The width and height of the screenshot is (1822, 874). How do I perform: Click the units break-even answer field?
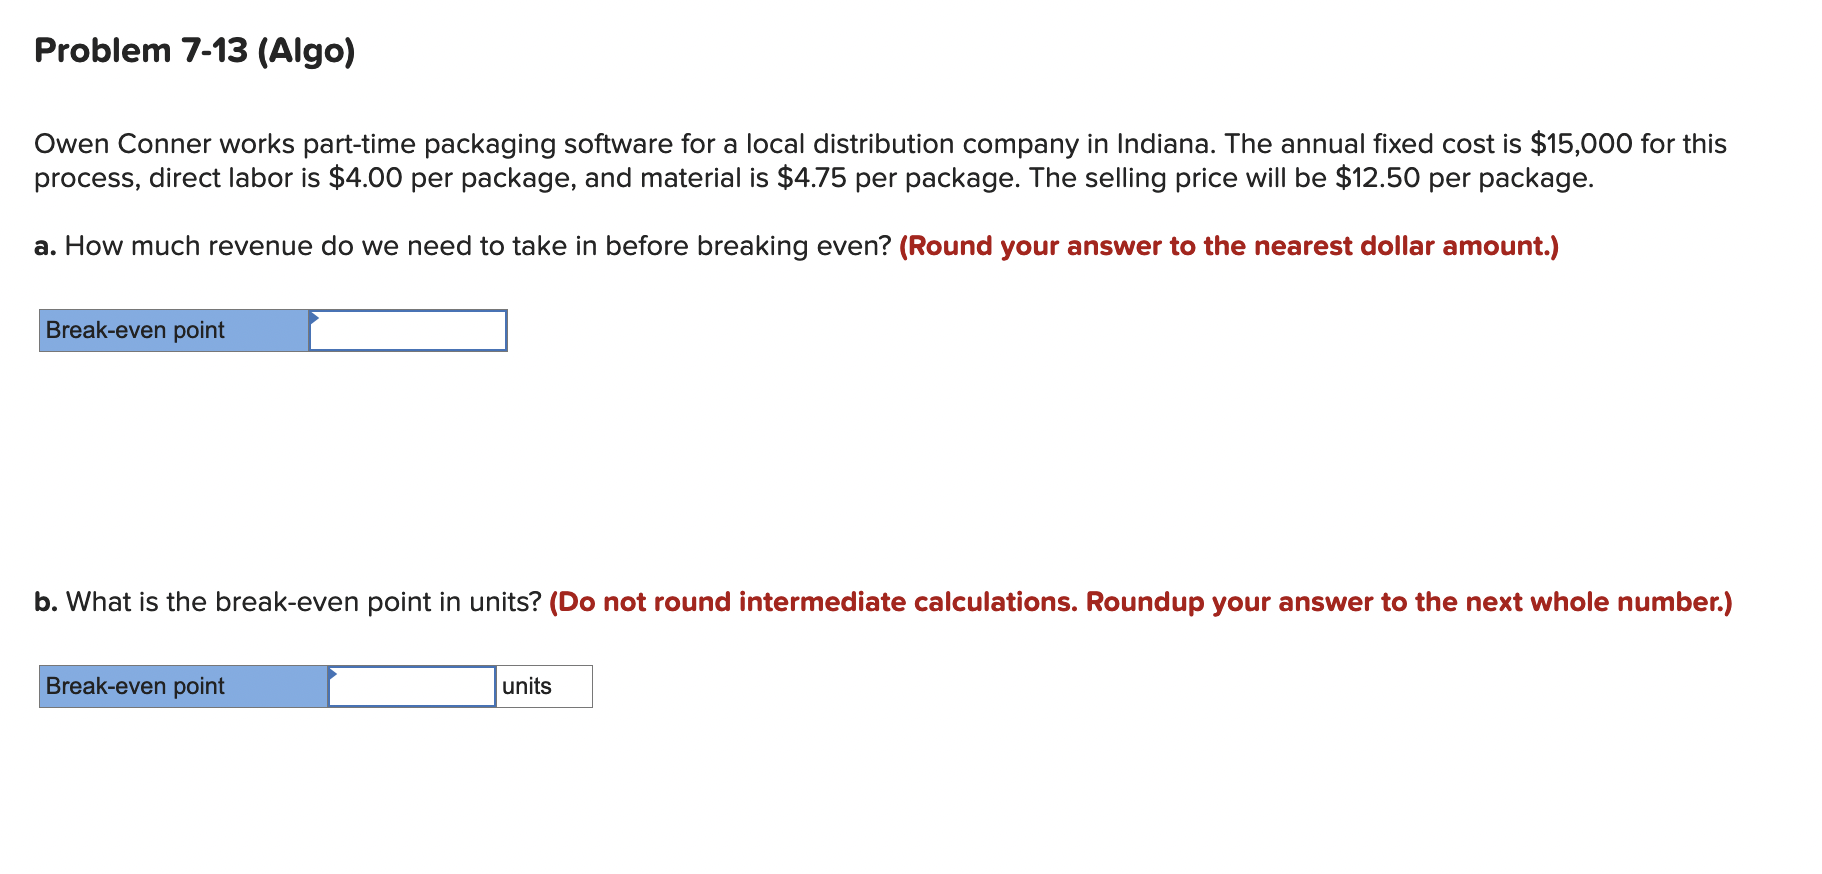pyautogui.click(x=412, y=687)
